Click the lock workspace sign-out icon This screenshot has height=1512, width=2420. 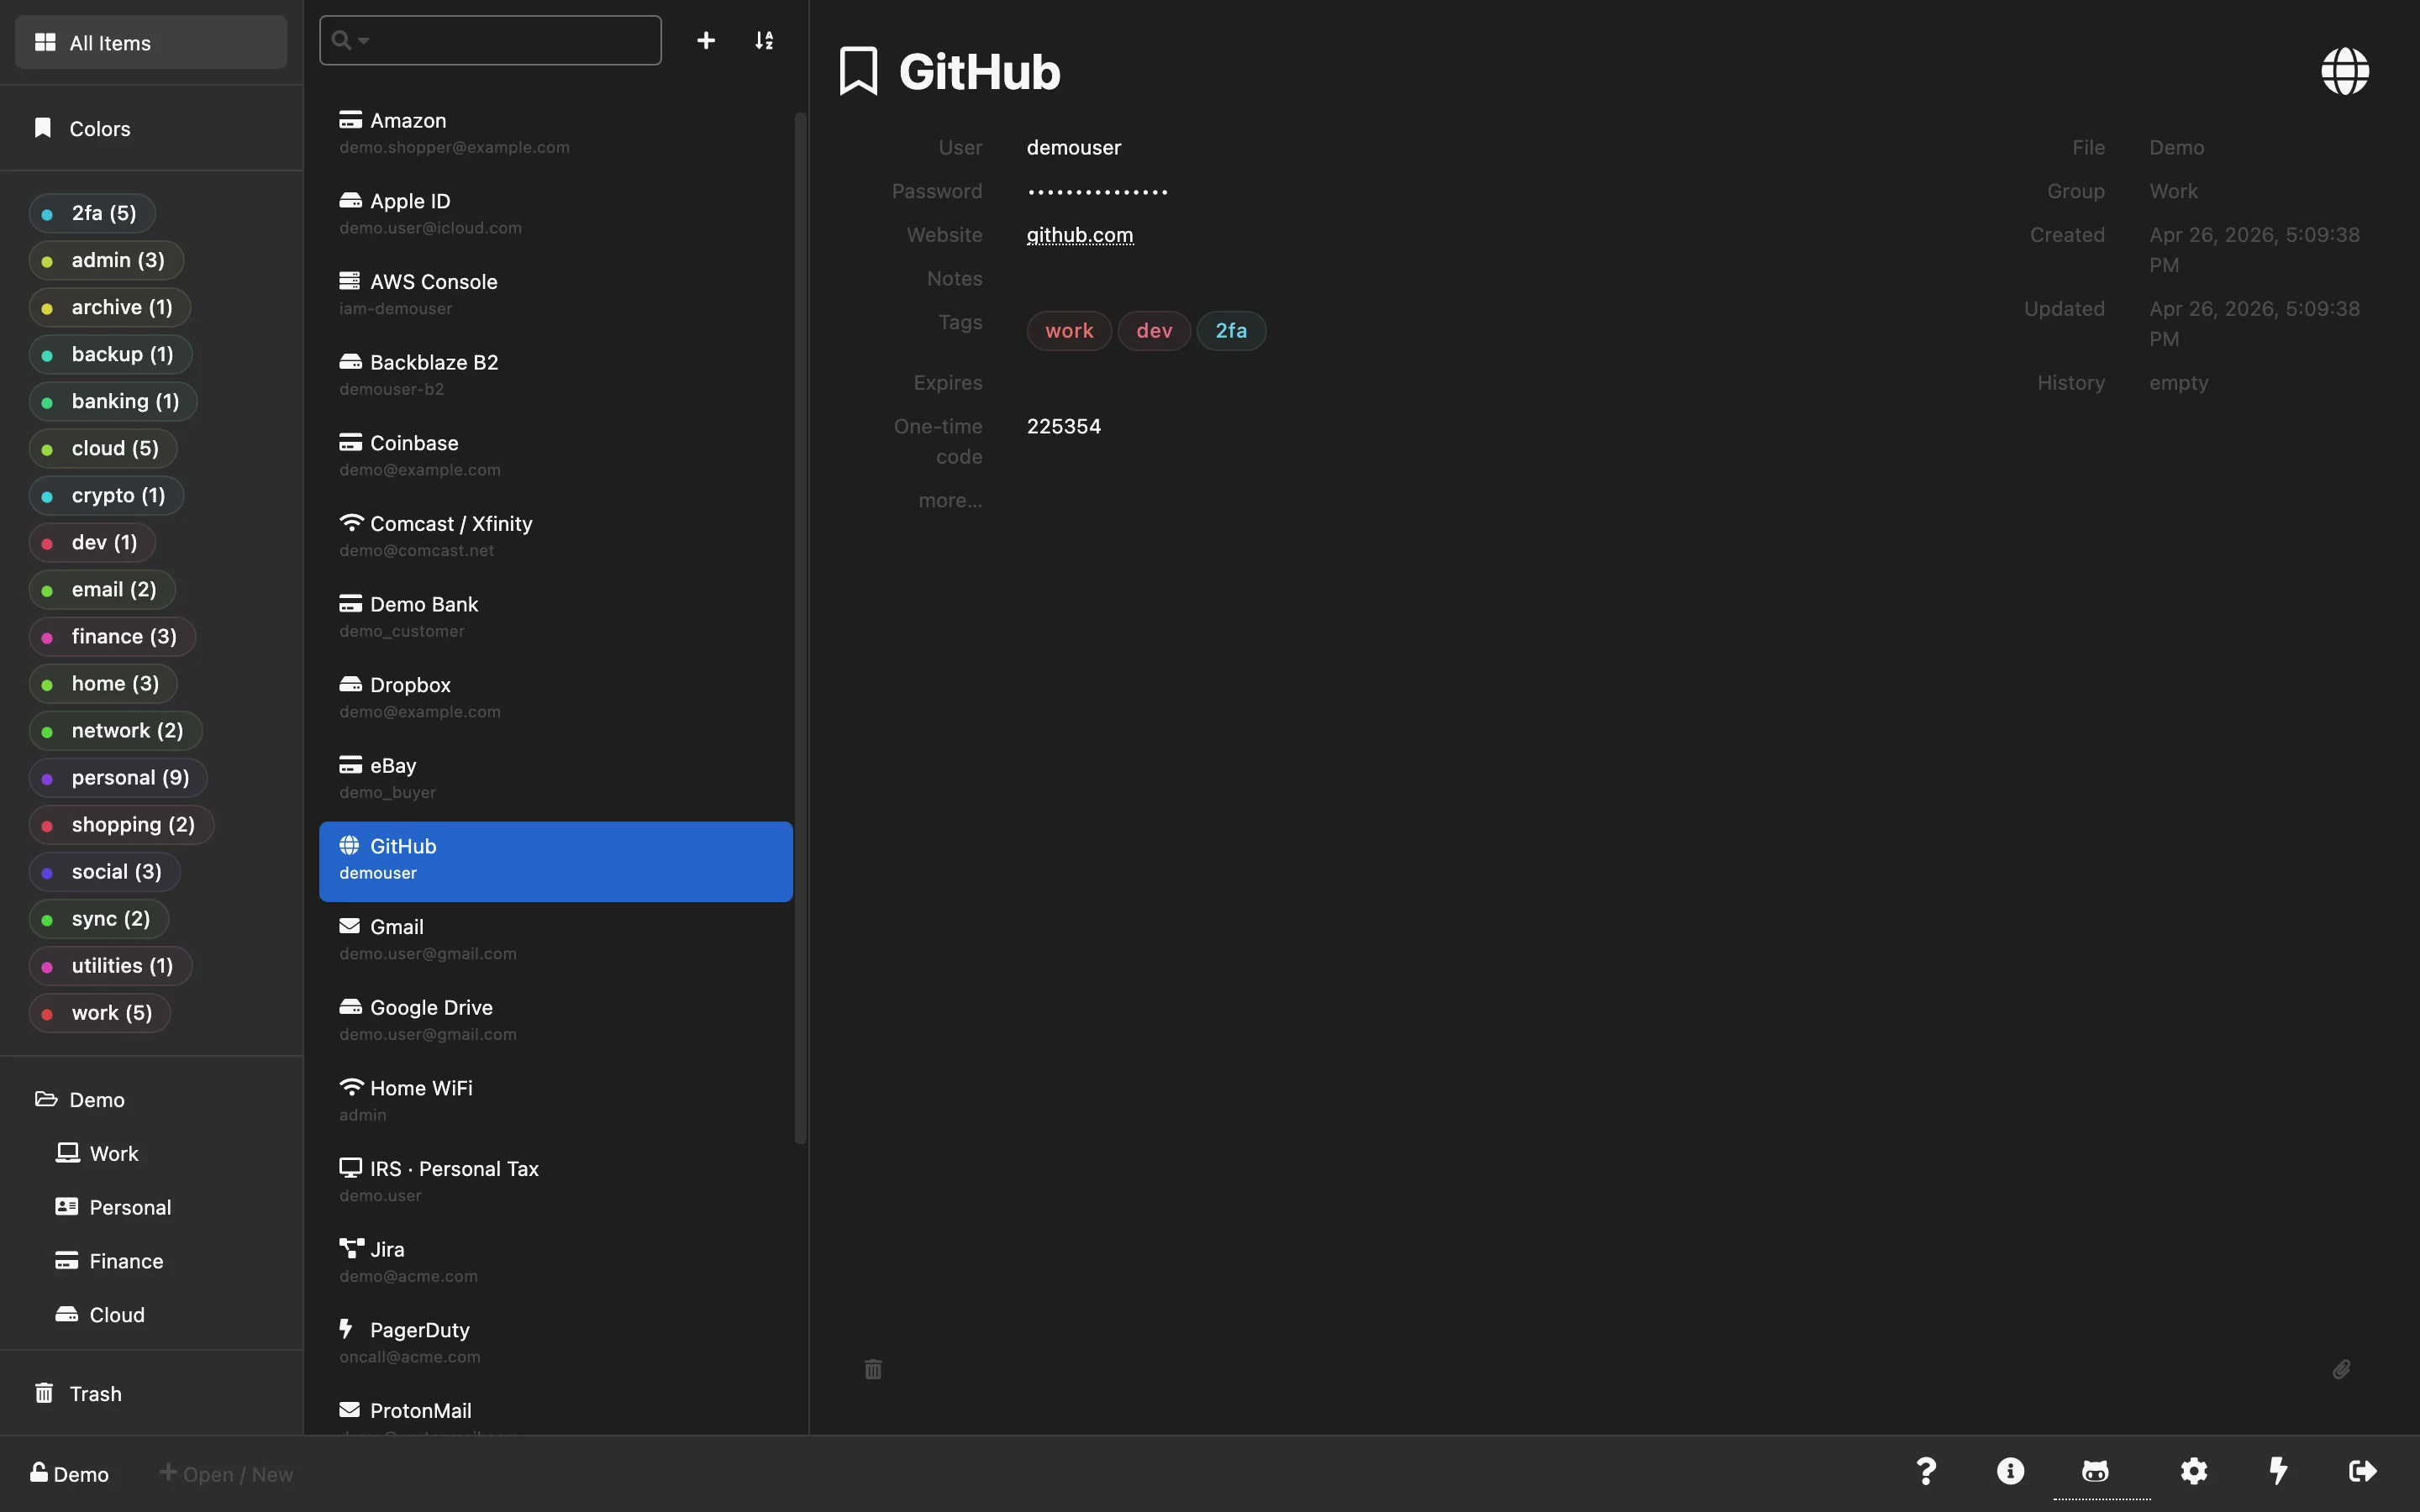(x=2362, y=1471)
